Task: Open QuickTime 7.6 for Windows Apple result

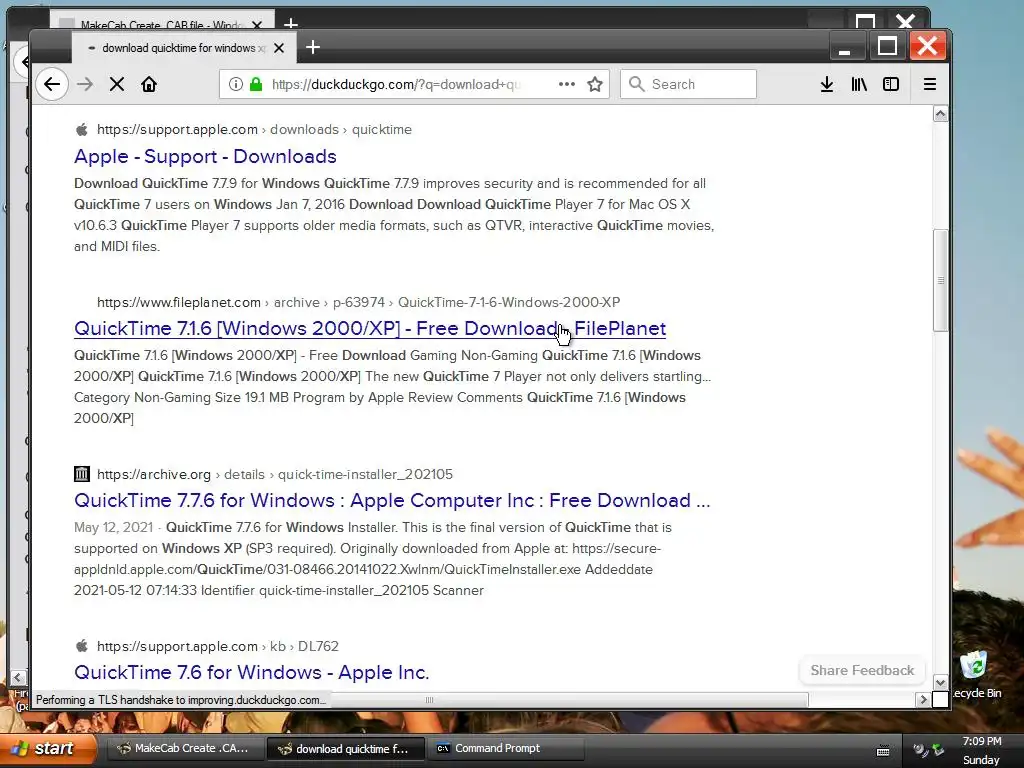Action: (251, 672)
